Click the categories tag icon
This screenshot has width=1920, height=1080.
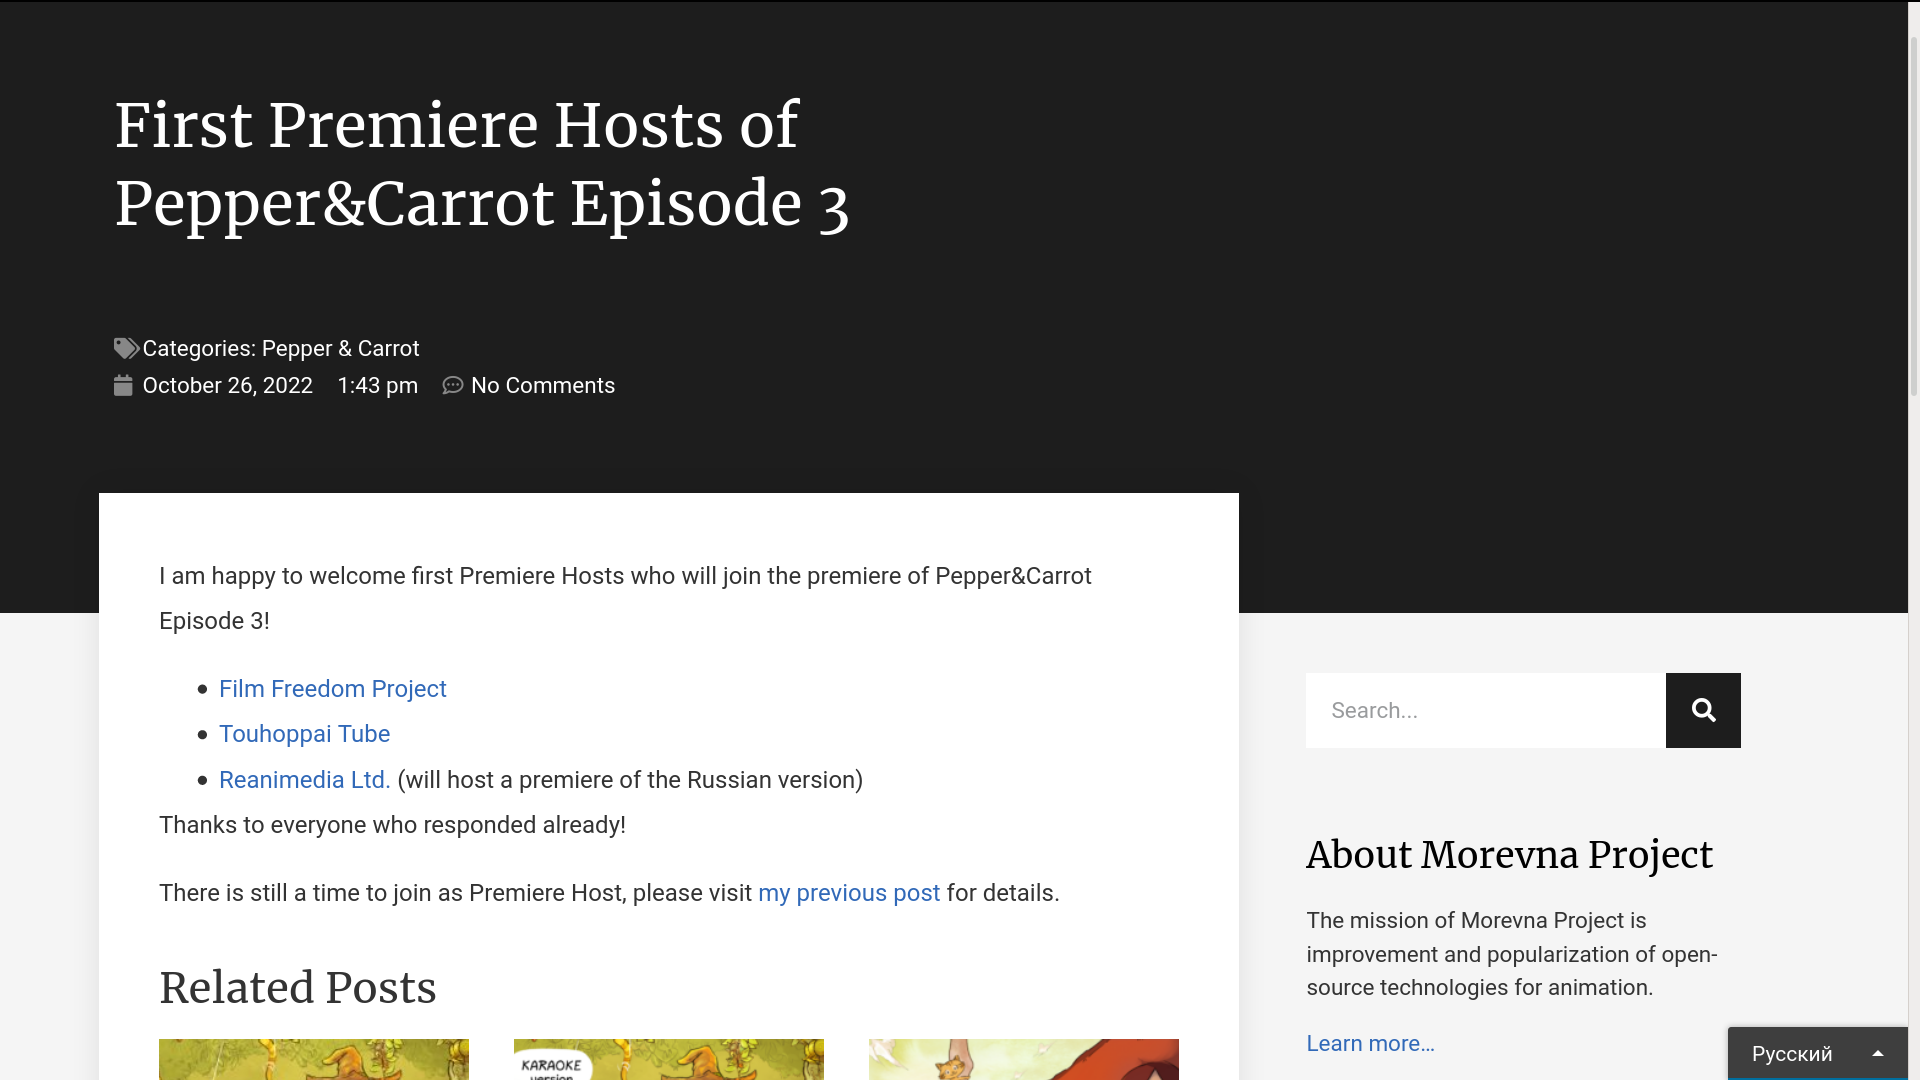coord(126,348)
